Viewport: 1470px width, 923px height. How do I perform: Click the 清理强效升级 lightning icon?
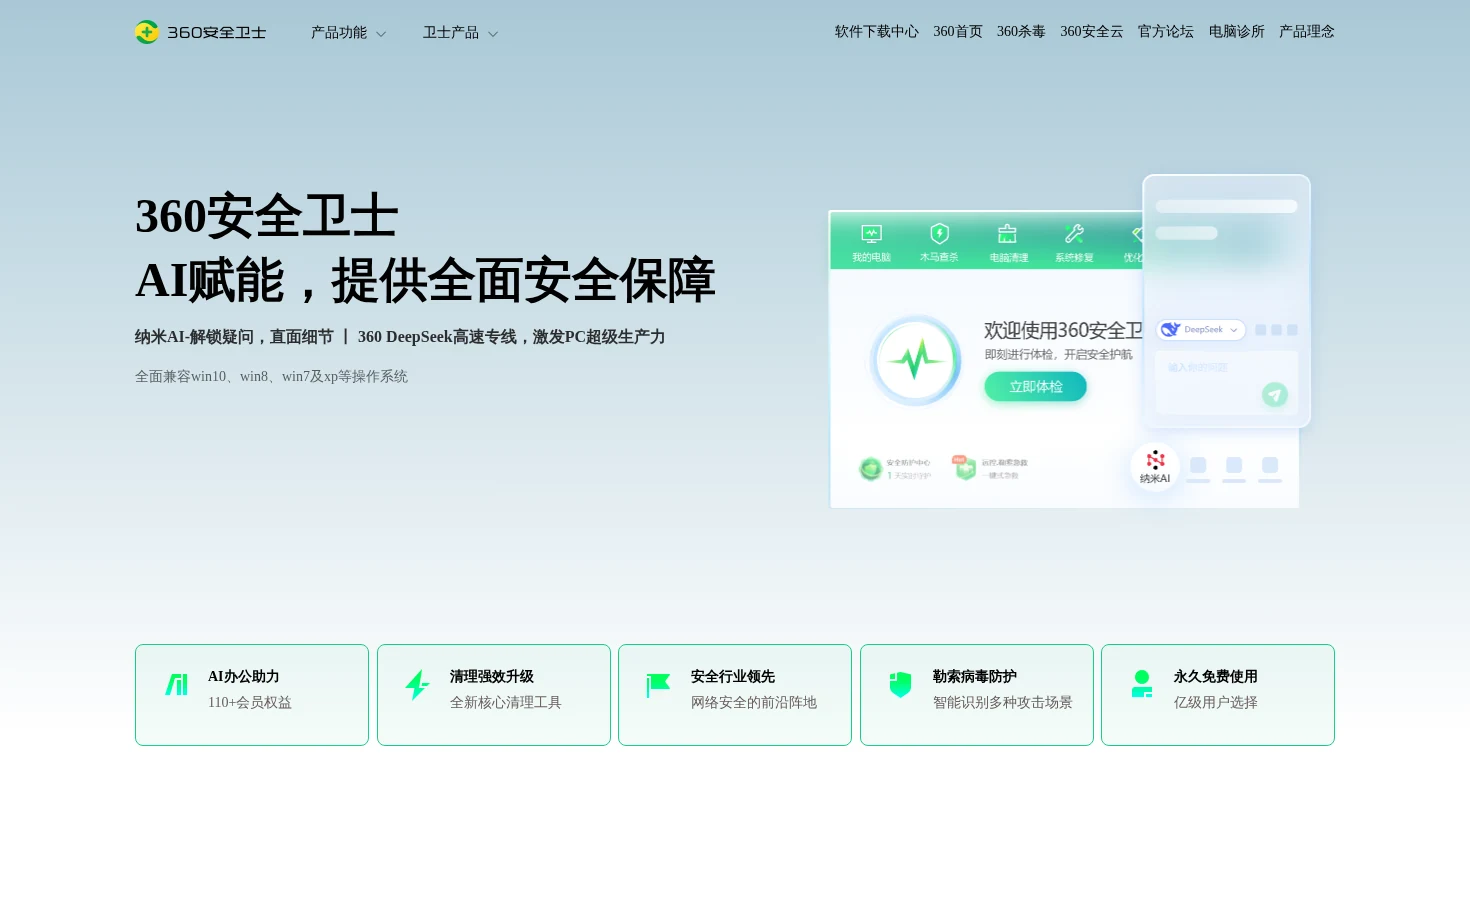point(417,685)
